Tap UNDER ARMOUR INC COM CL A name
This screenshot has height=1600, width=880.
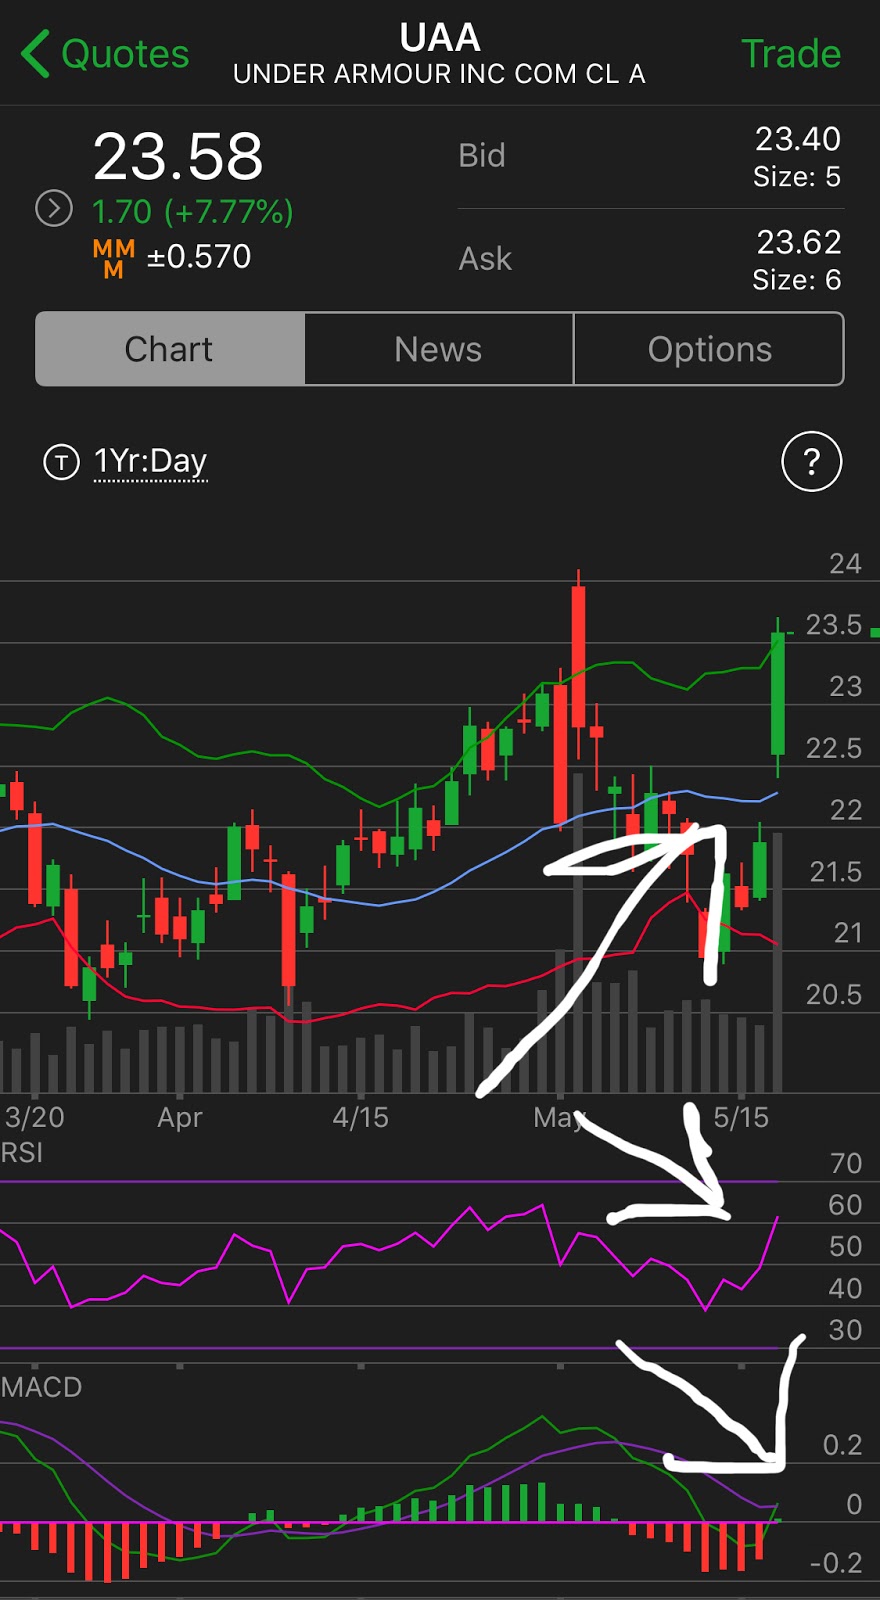pyautogui.click(x=439, y=74)
